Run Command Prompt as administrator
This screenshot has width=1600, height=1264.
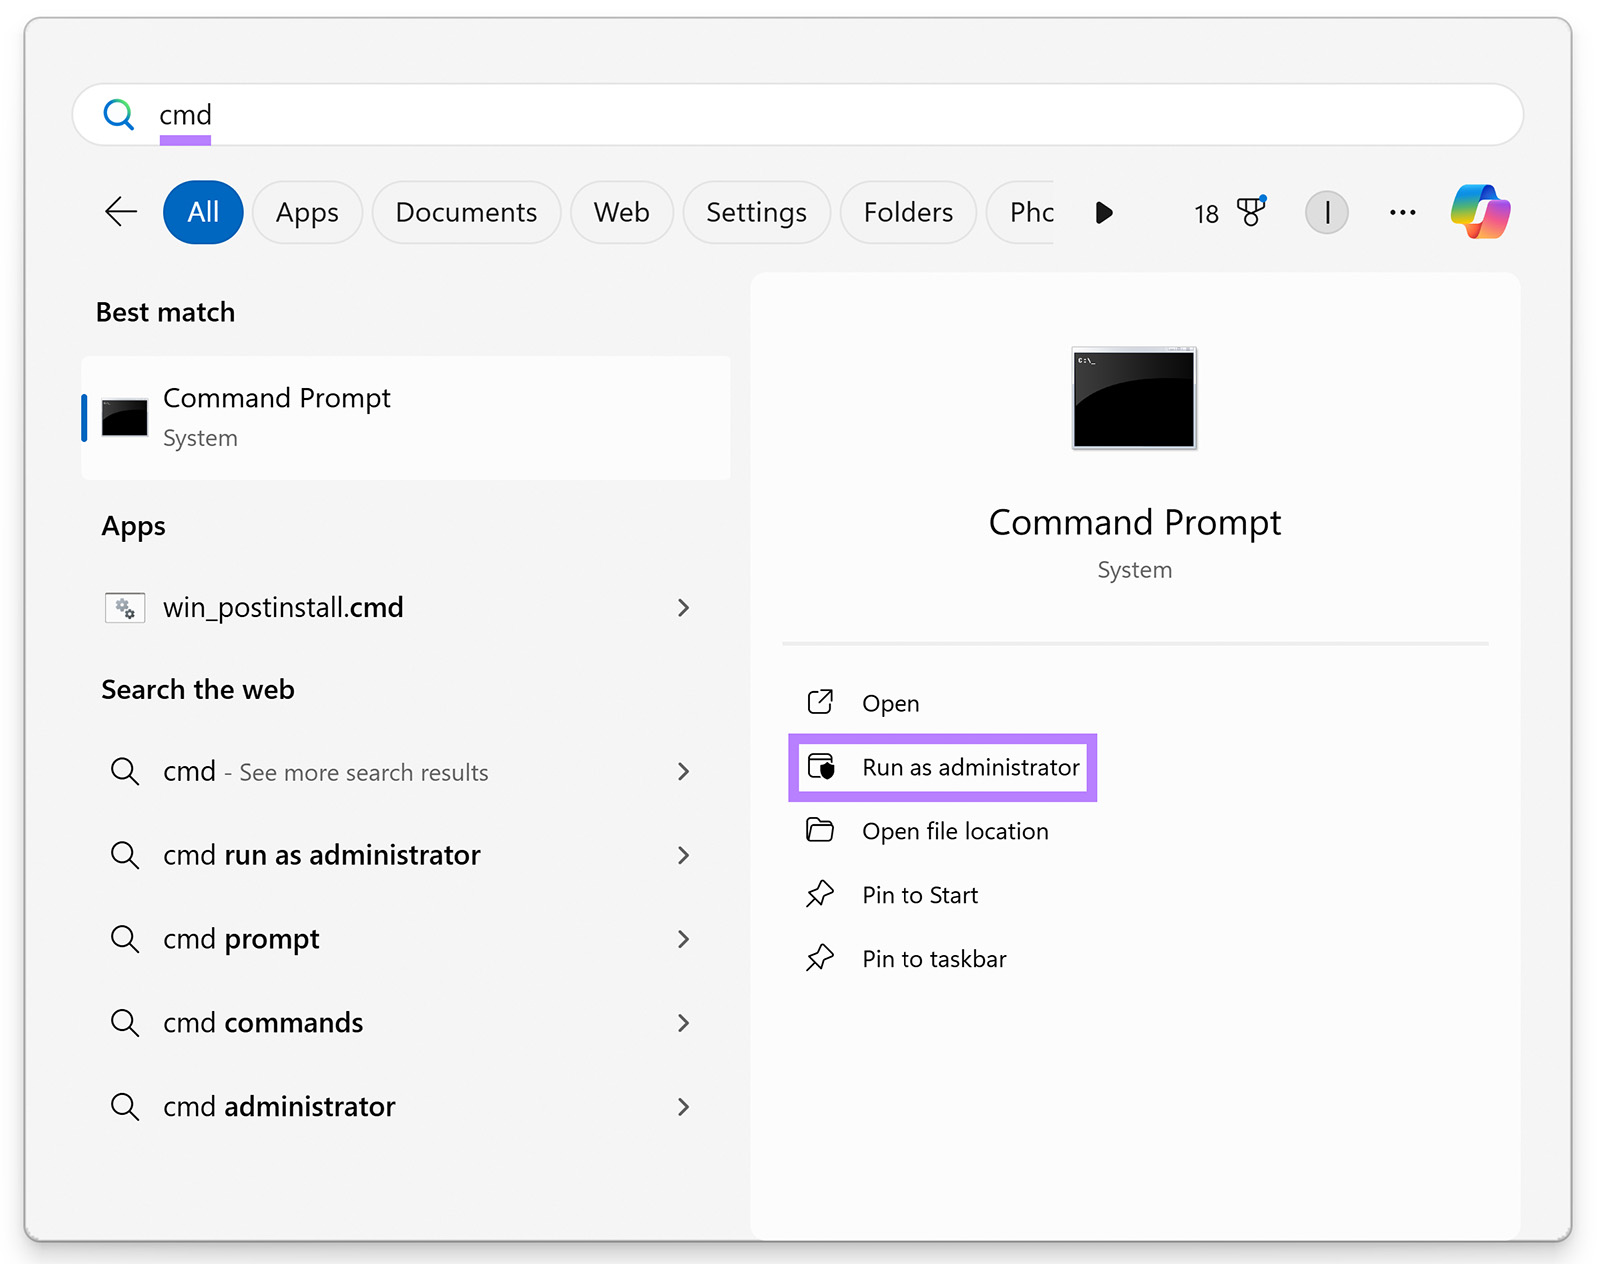pyautogui.click(x=970, y=767)
